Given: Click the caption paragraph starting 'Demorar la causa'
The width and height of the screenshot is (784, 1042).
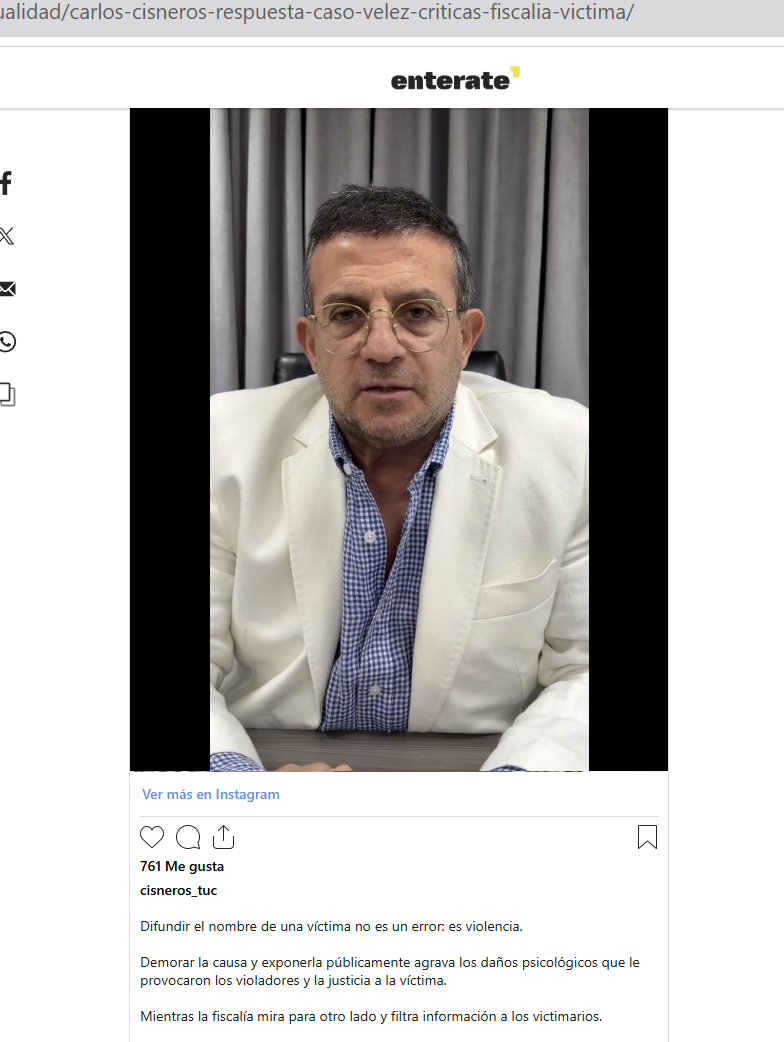Looking at the screenshot, I should [x=389, y=971].
